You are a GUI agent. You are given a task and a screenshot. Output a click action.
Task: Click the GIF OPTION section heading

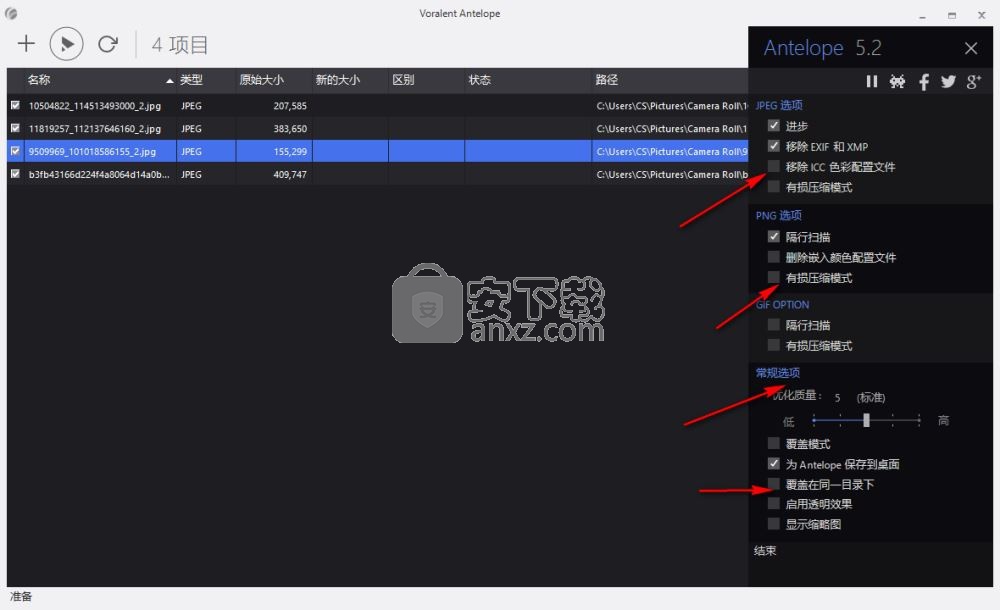click(x=783, y=305)
